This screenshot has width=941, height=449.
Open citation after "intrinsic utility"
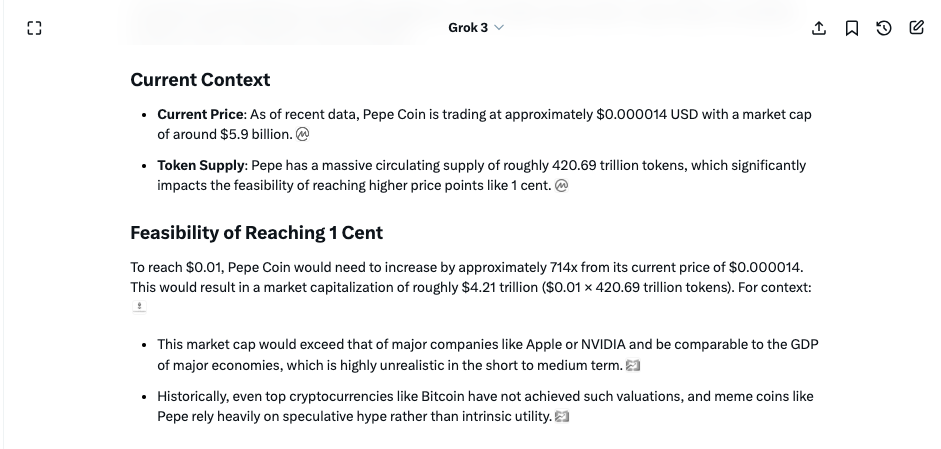point(562,416)
